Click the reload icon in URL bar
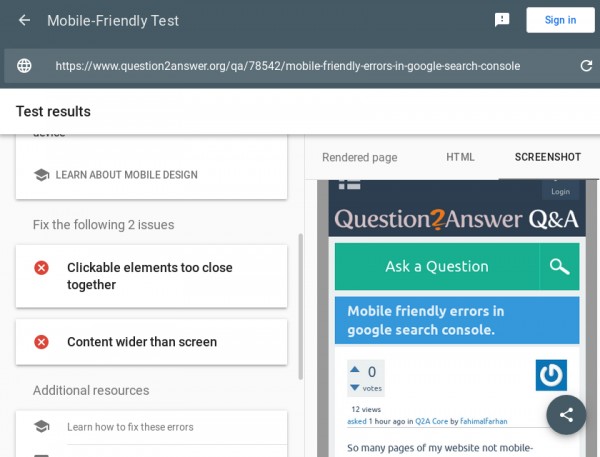Viewport: 600px width, 457px height. 586,66
